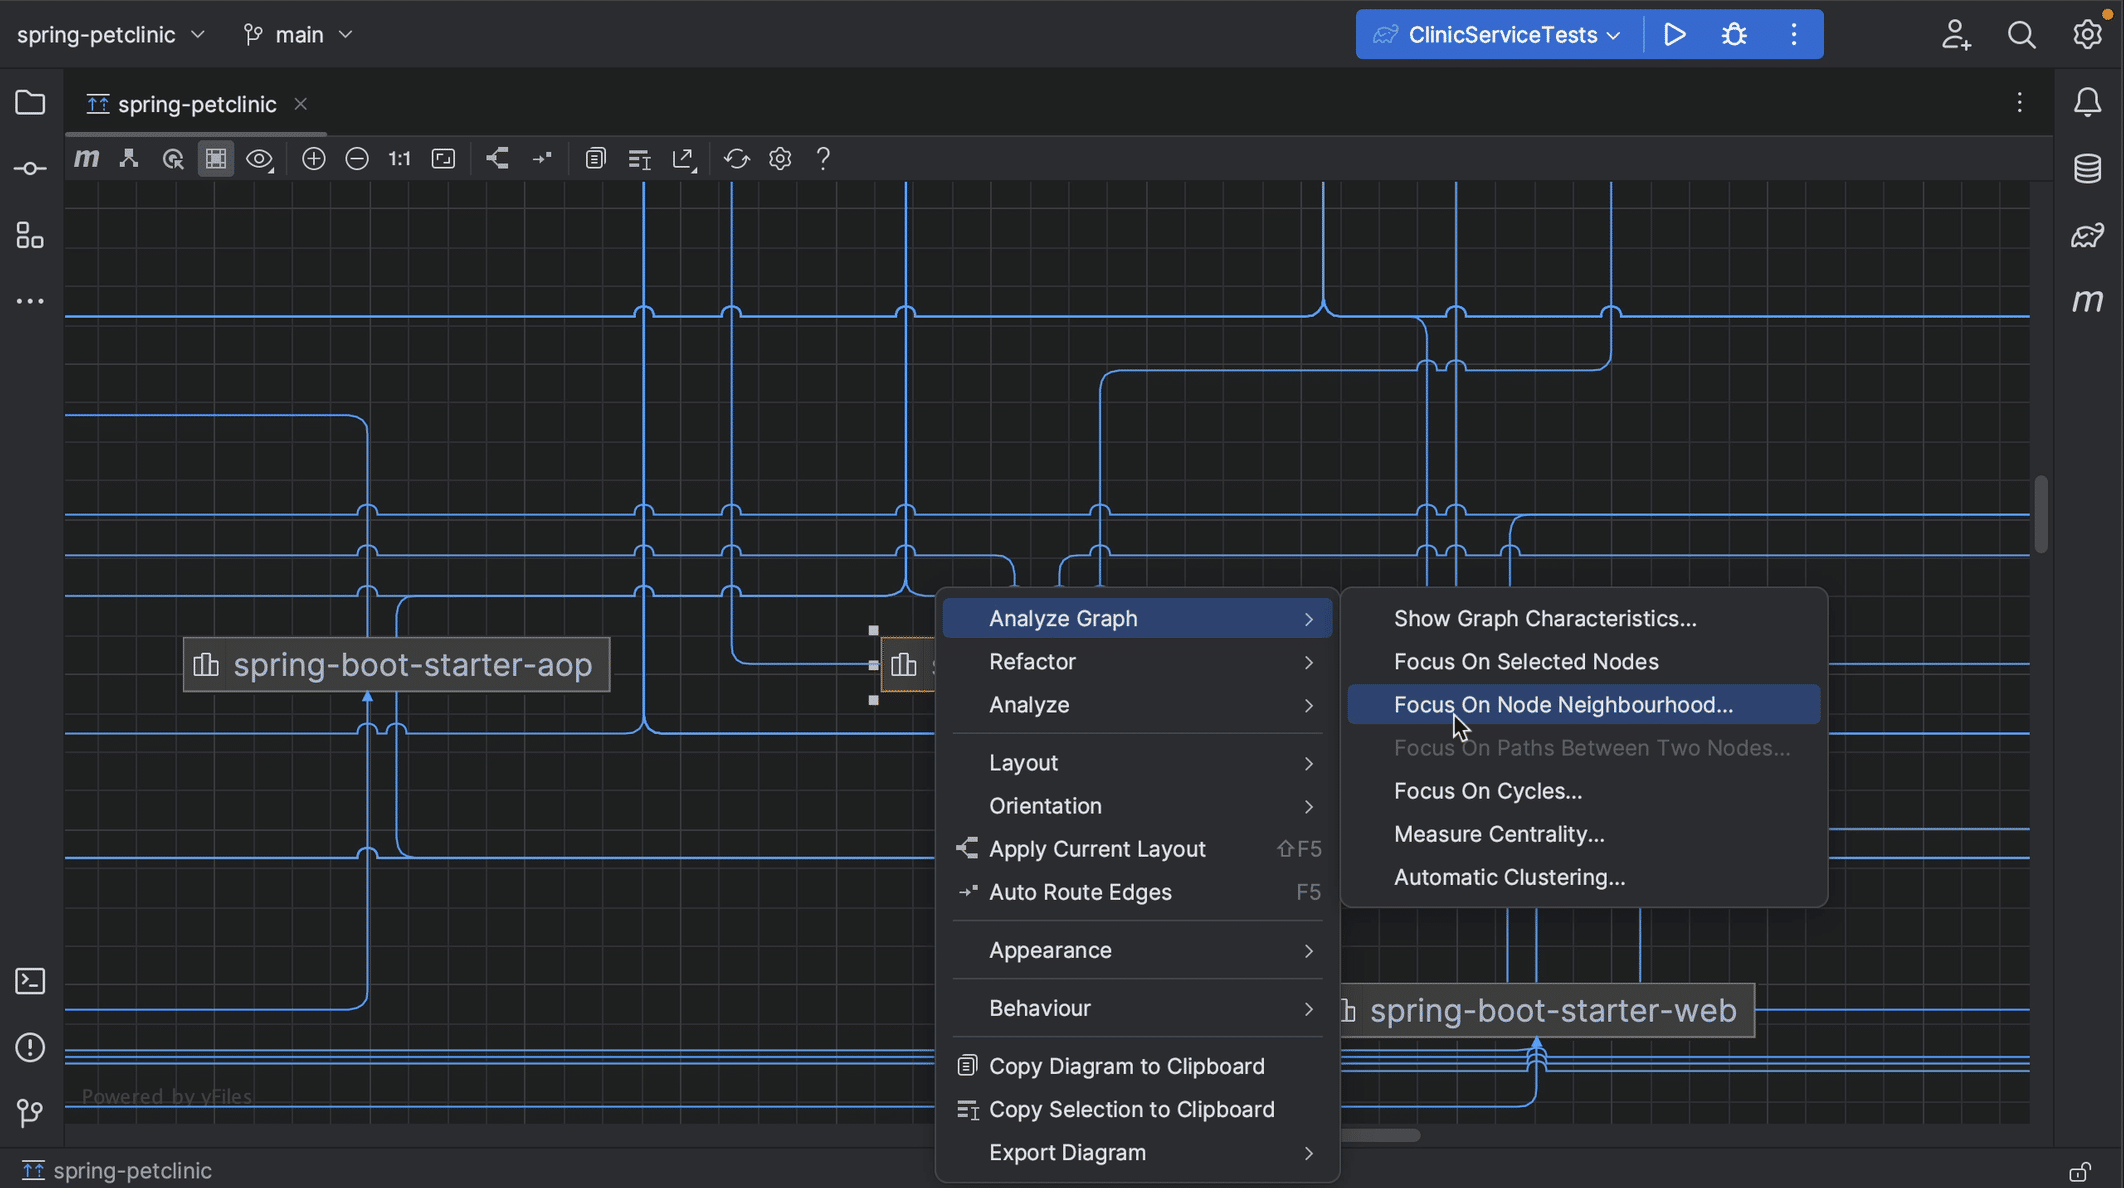
Task: Open Search Everywhere magnifier
Action: tap(2021, 35)
